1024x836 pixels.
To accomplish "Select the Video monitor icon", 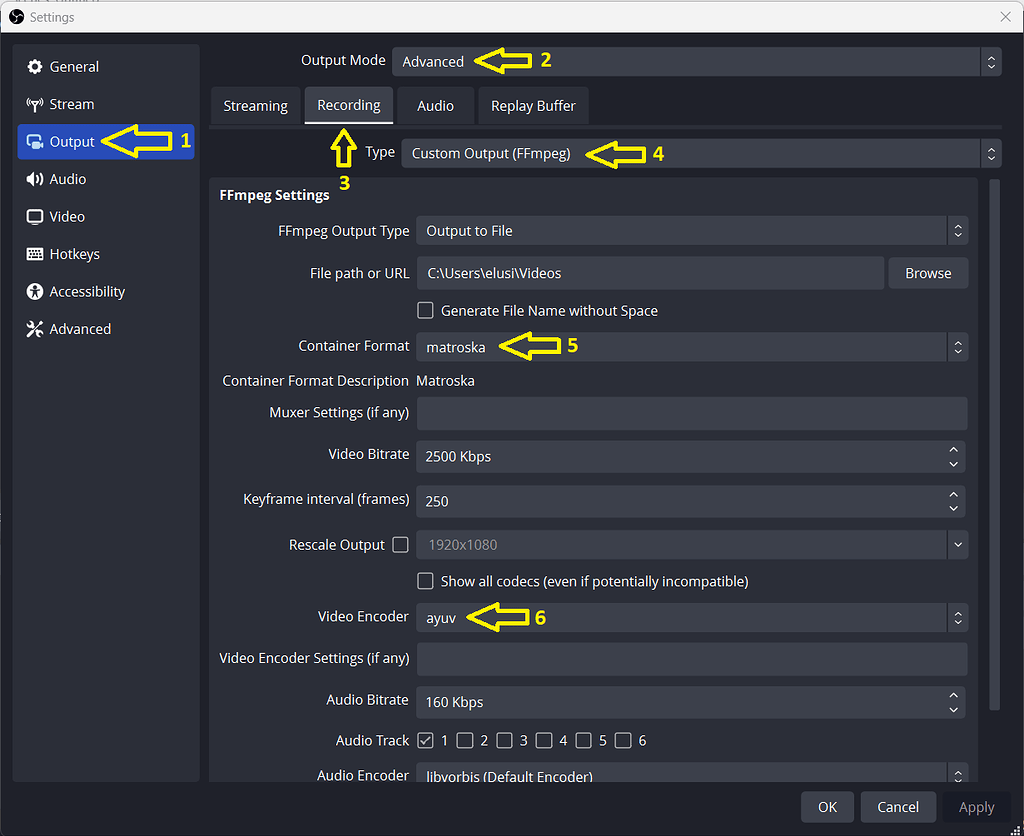I will point(35,216).
